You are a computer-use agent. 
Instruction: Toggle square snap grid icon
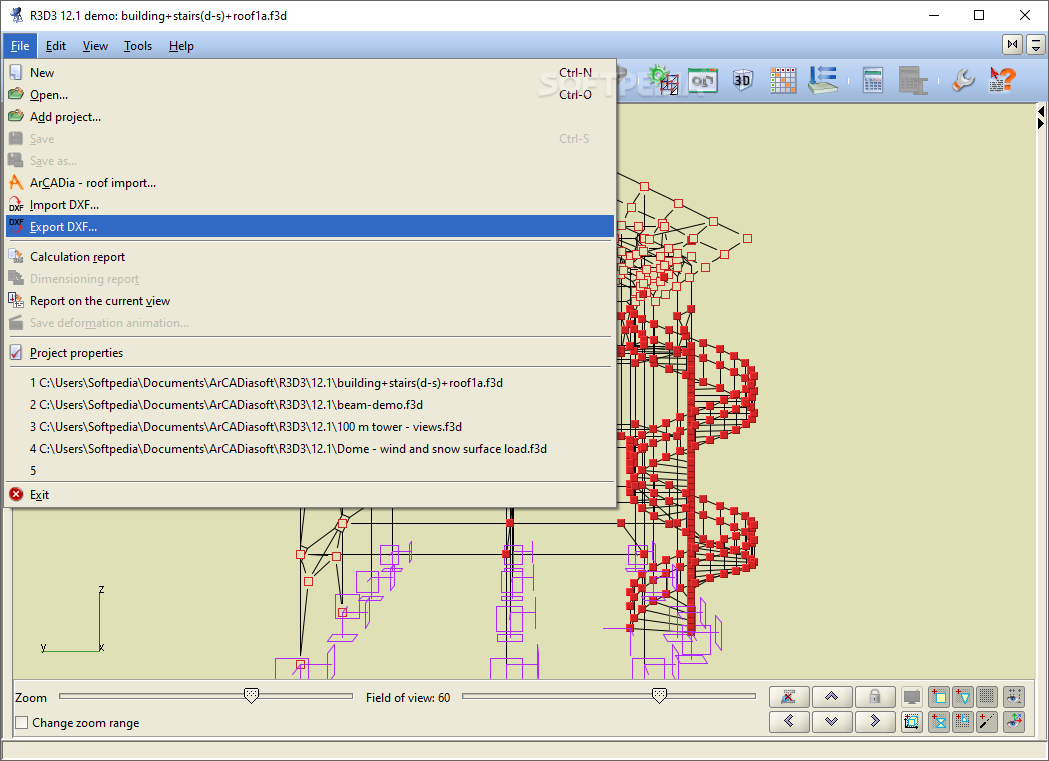pyautogui.click(x=939, y=697)
